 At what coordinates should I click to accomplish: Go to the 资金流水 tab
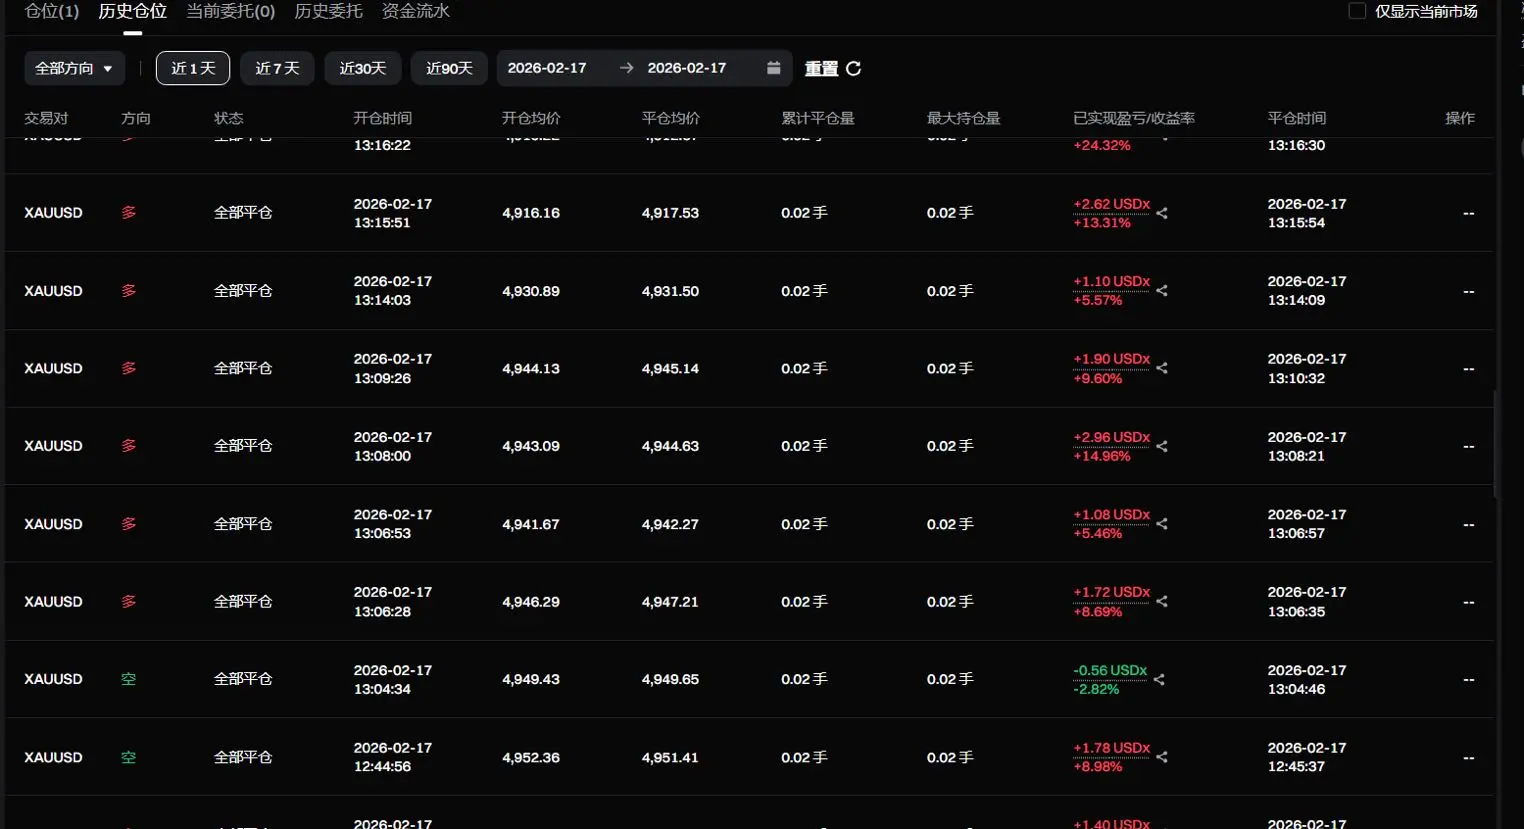click(x=416, y=11)
